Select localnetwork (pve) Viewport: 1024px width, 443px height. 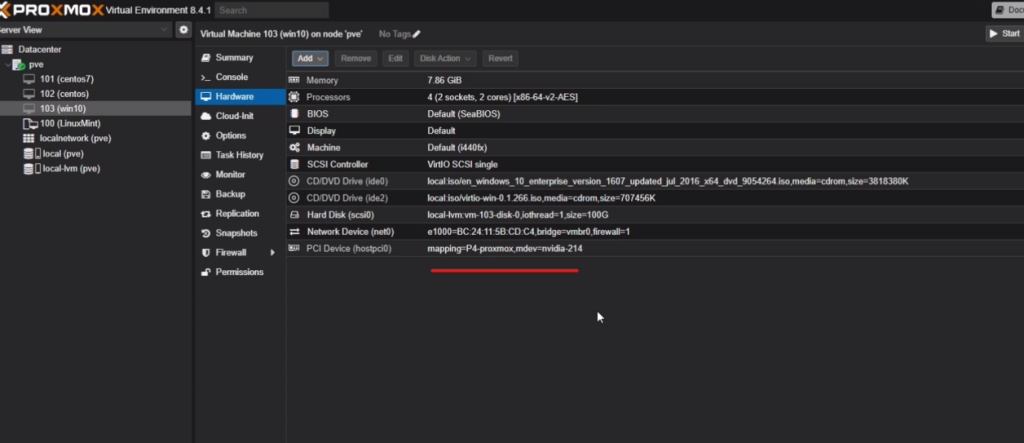tap(75, 139)
